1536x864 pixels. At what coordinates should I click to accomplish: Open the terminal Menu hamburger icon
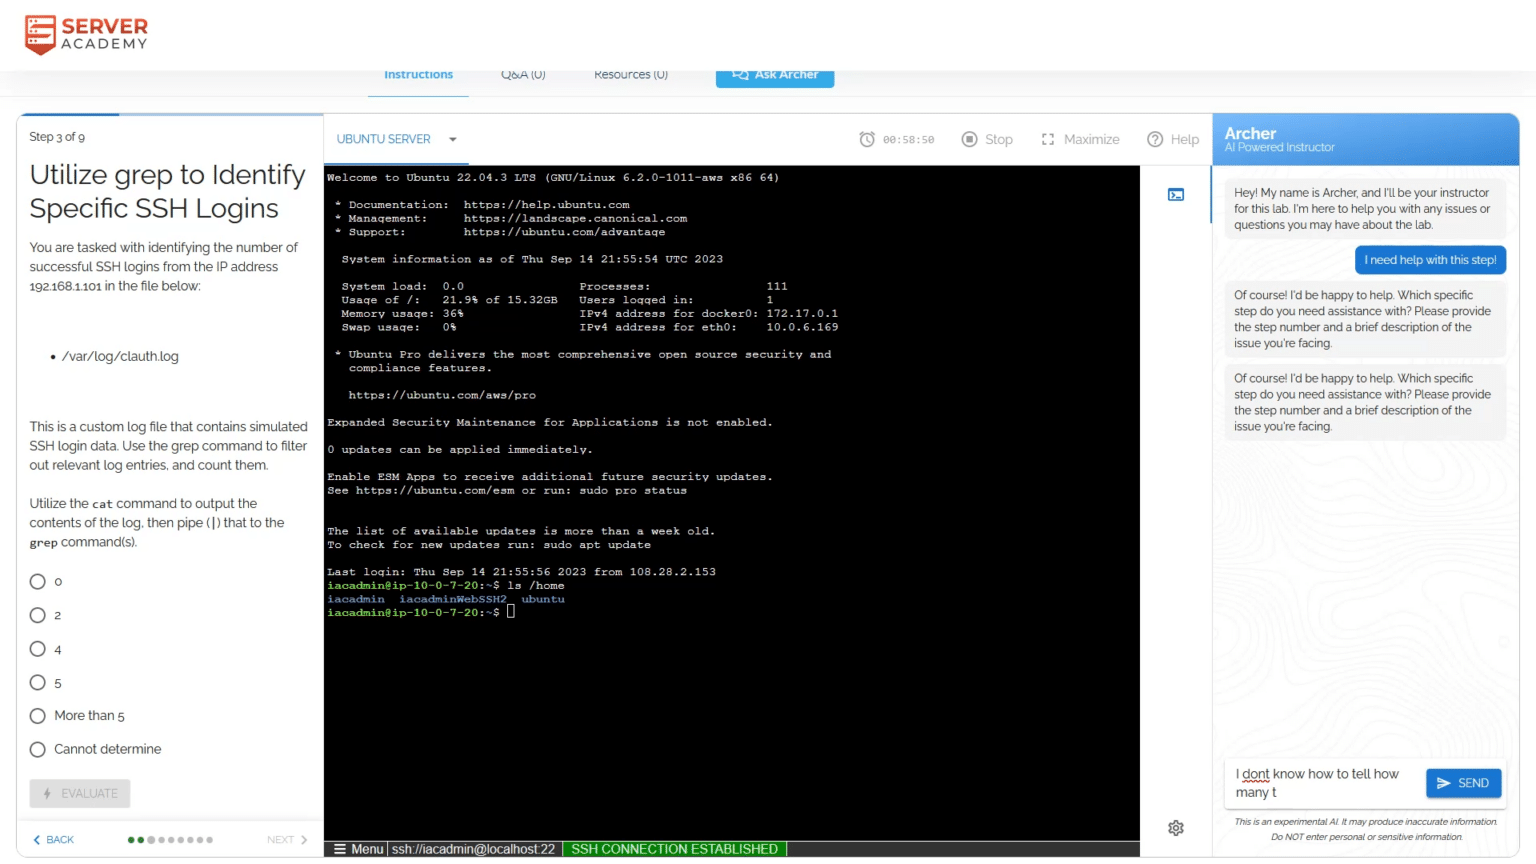click(x=340, y=849)
